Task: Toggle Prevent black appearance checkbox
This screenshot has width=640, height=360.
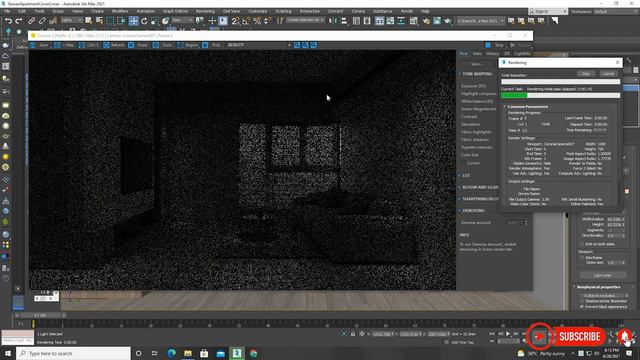Action: [x=582, y=307]
